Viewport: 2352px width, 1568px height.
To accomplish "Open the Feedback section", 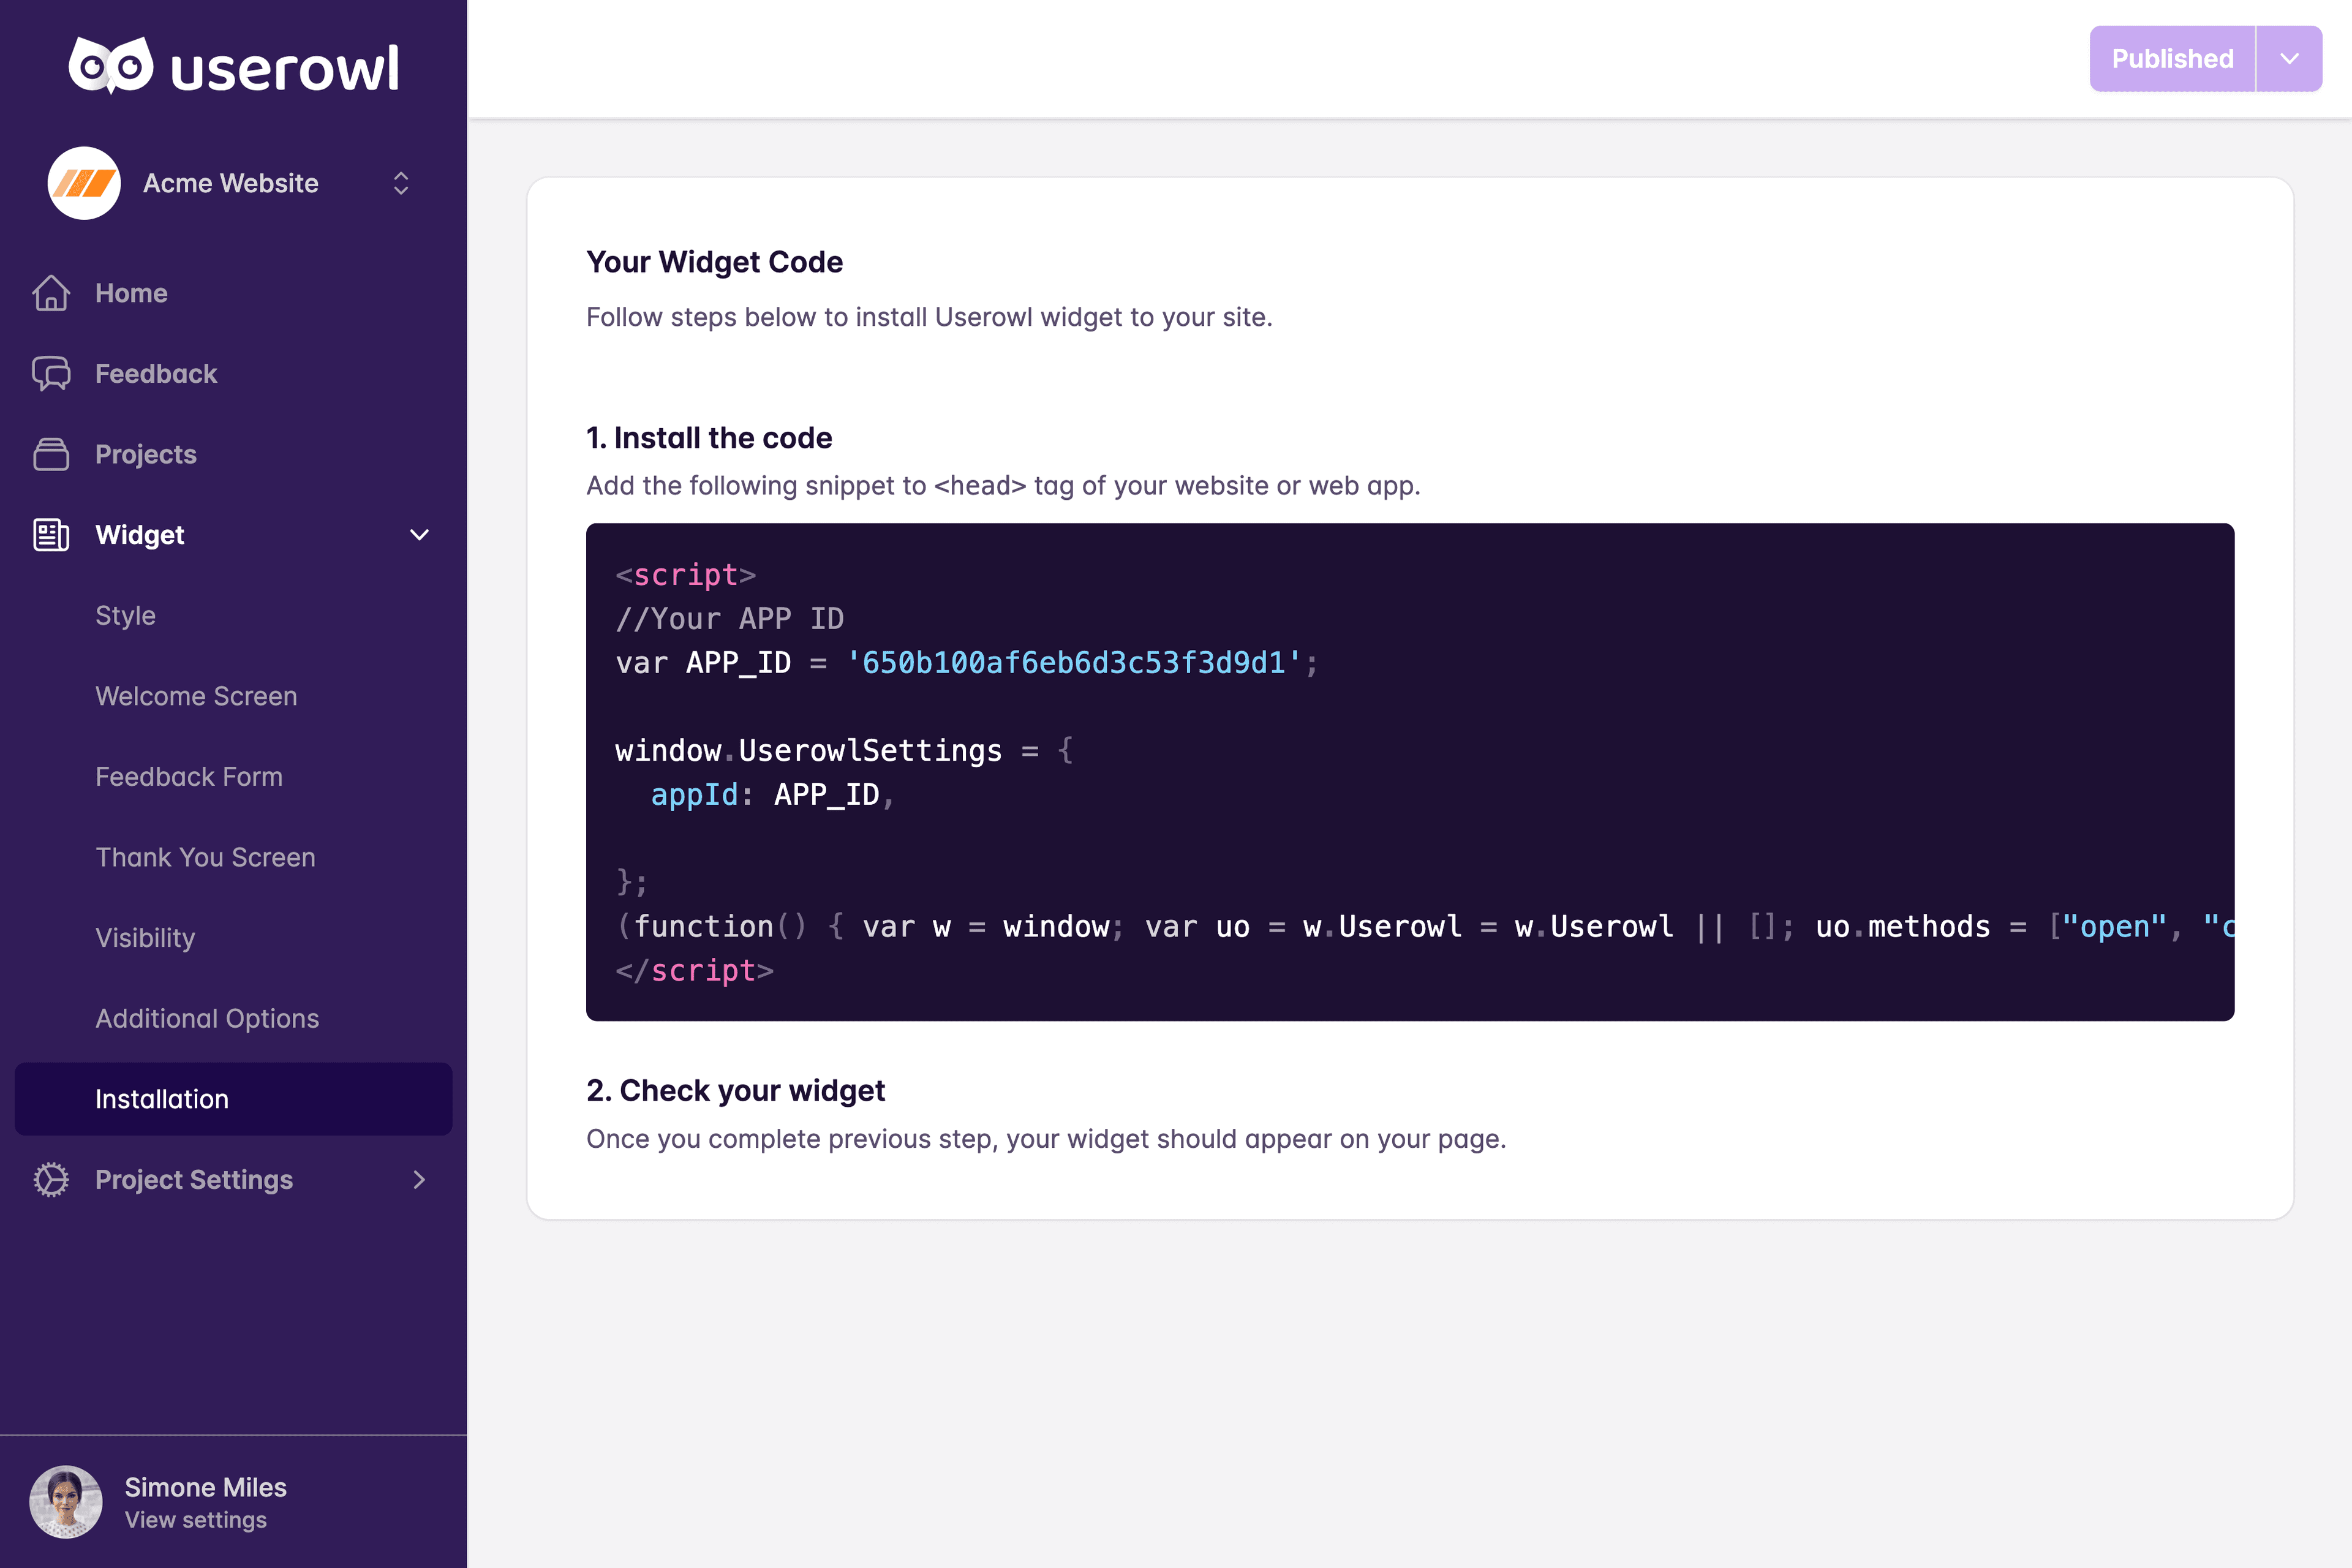I will tap(156, 374).
